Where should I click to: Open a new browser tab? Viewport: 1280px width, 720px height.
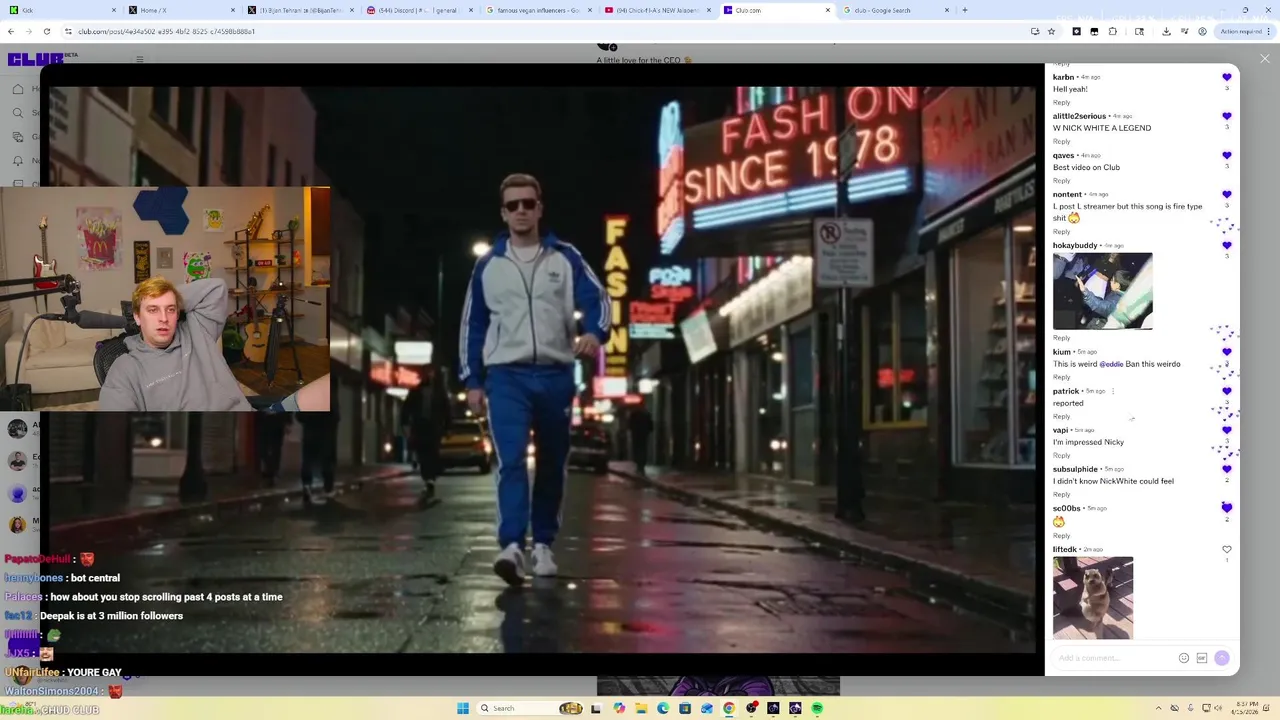(964, 10)
